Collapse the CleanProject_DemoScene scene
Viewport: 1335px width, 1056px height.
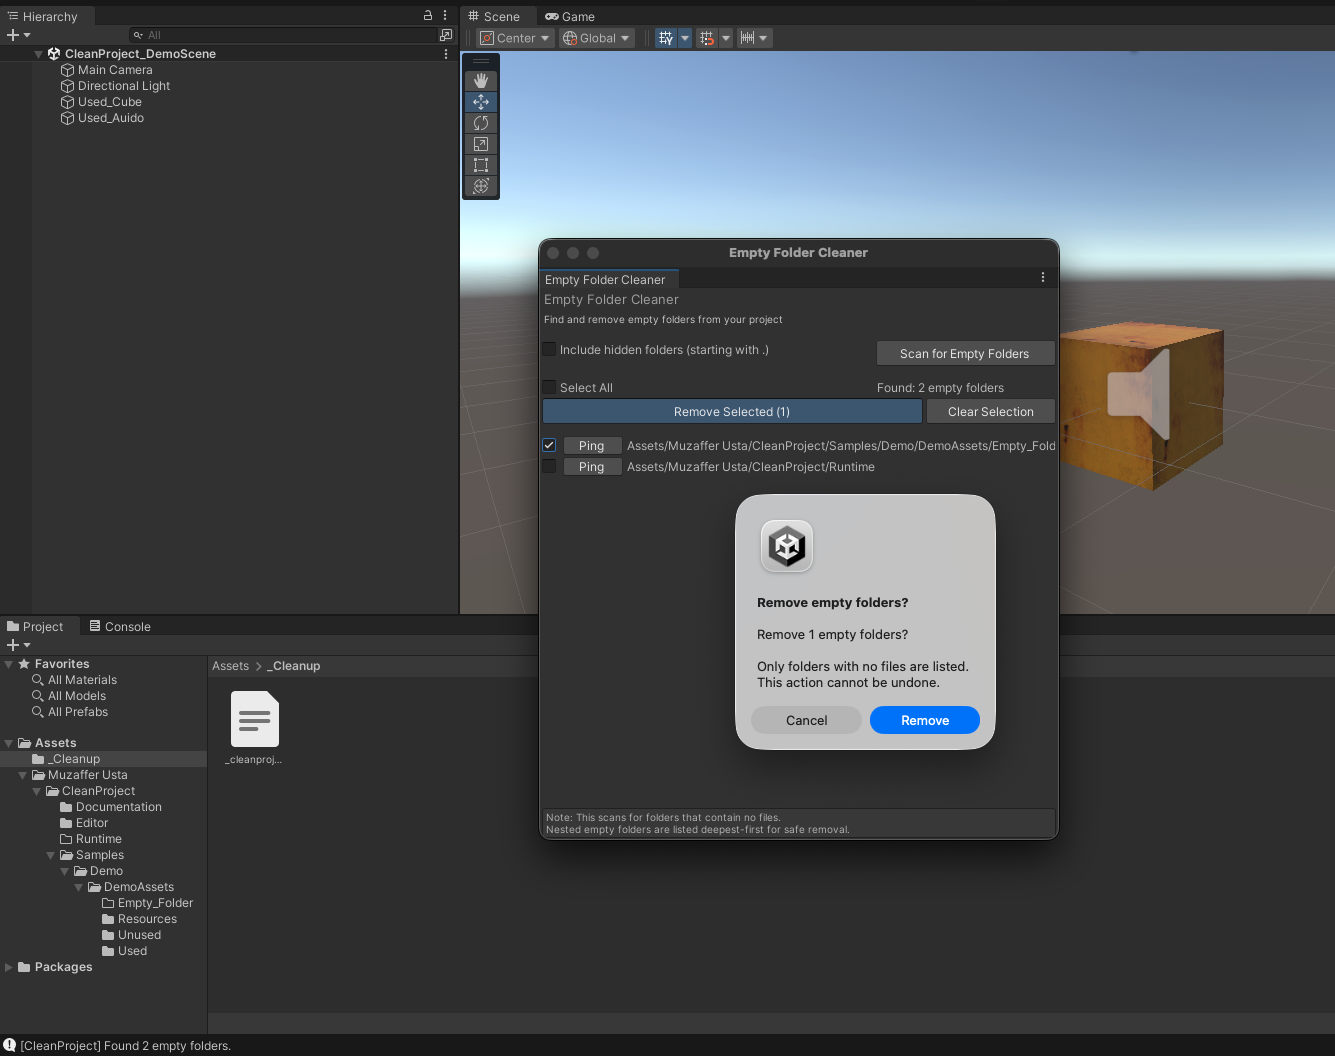click(x=38, y=54)
